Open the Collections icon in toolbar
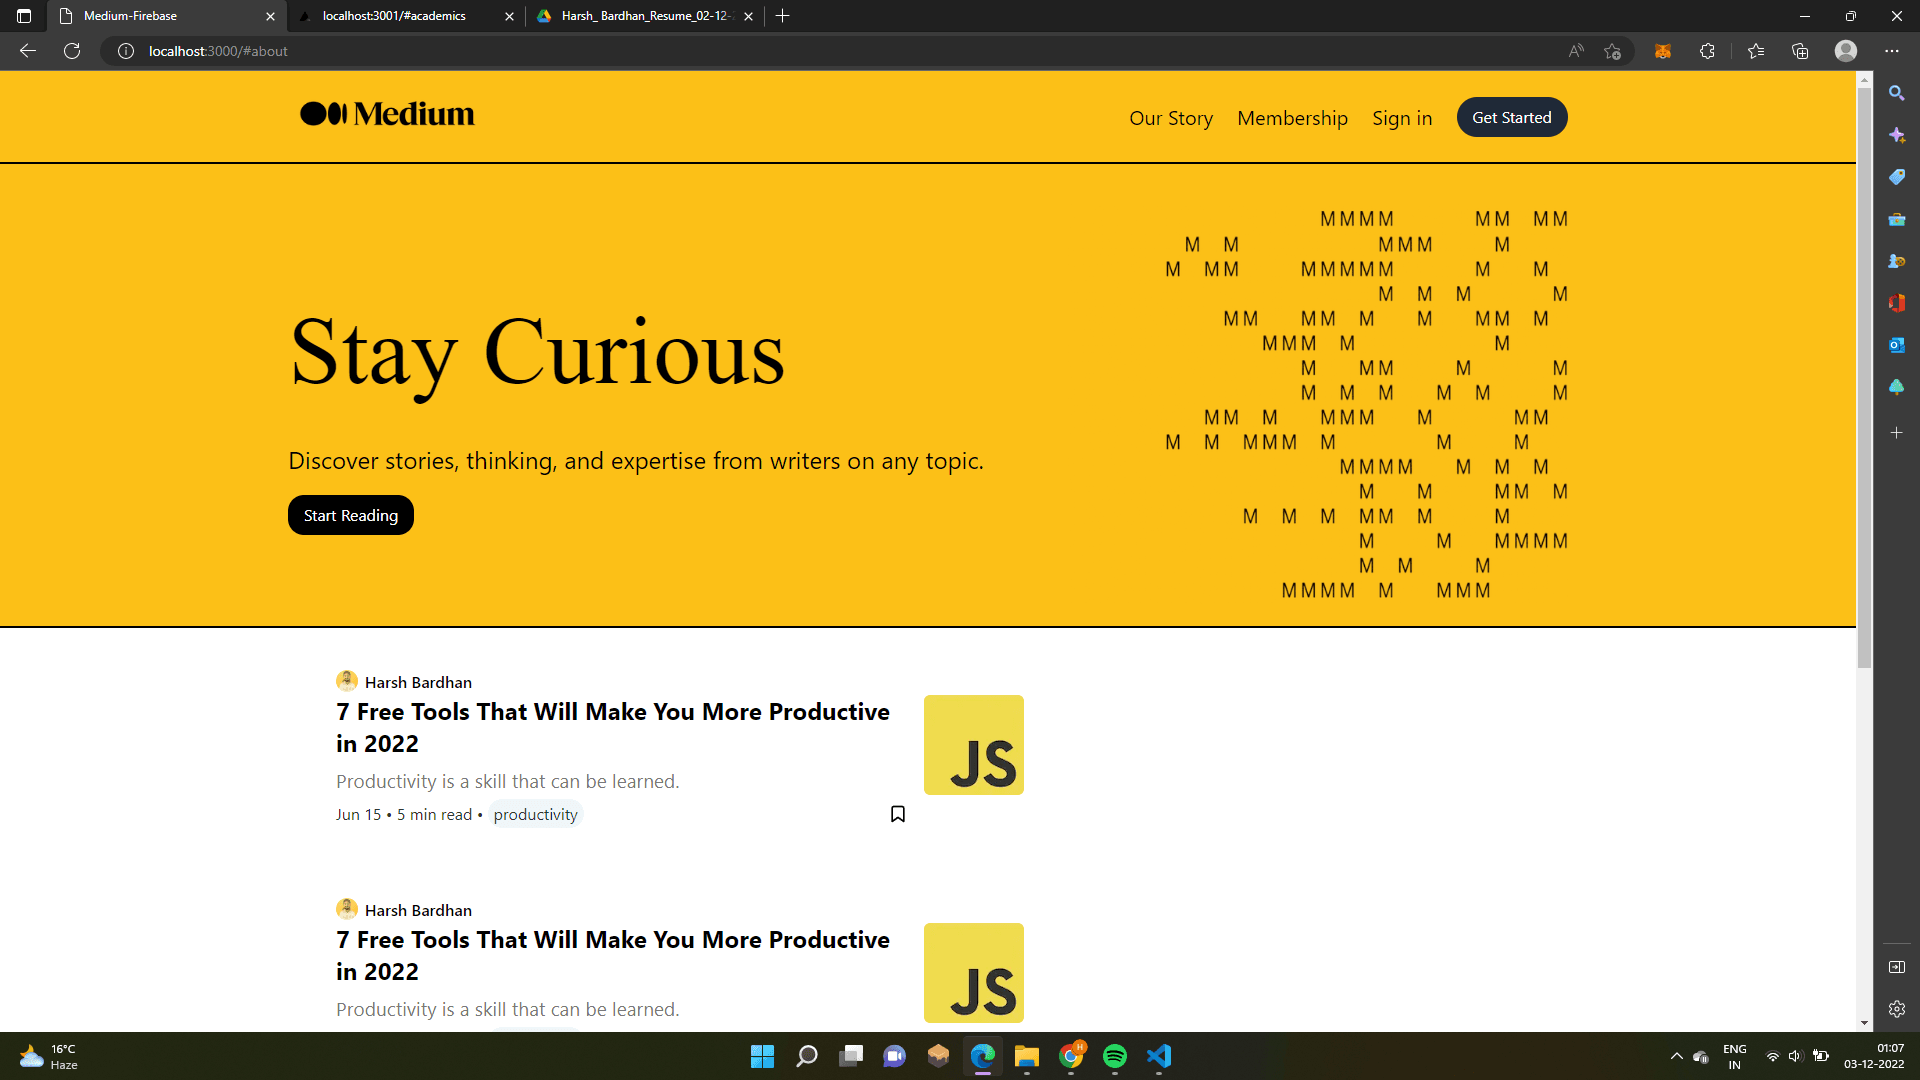 tap(1800, 51)
